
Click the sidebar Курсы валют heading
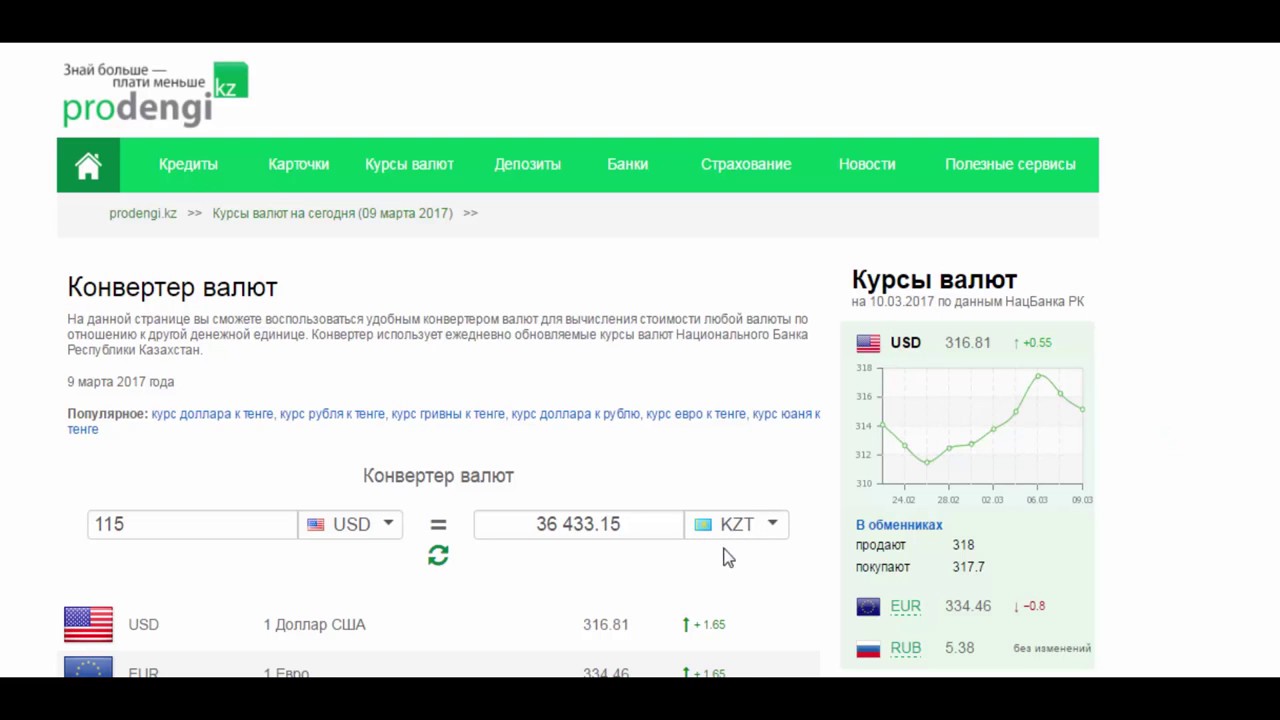point(934,280)
